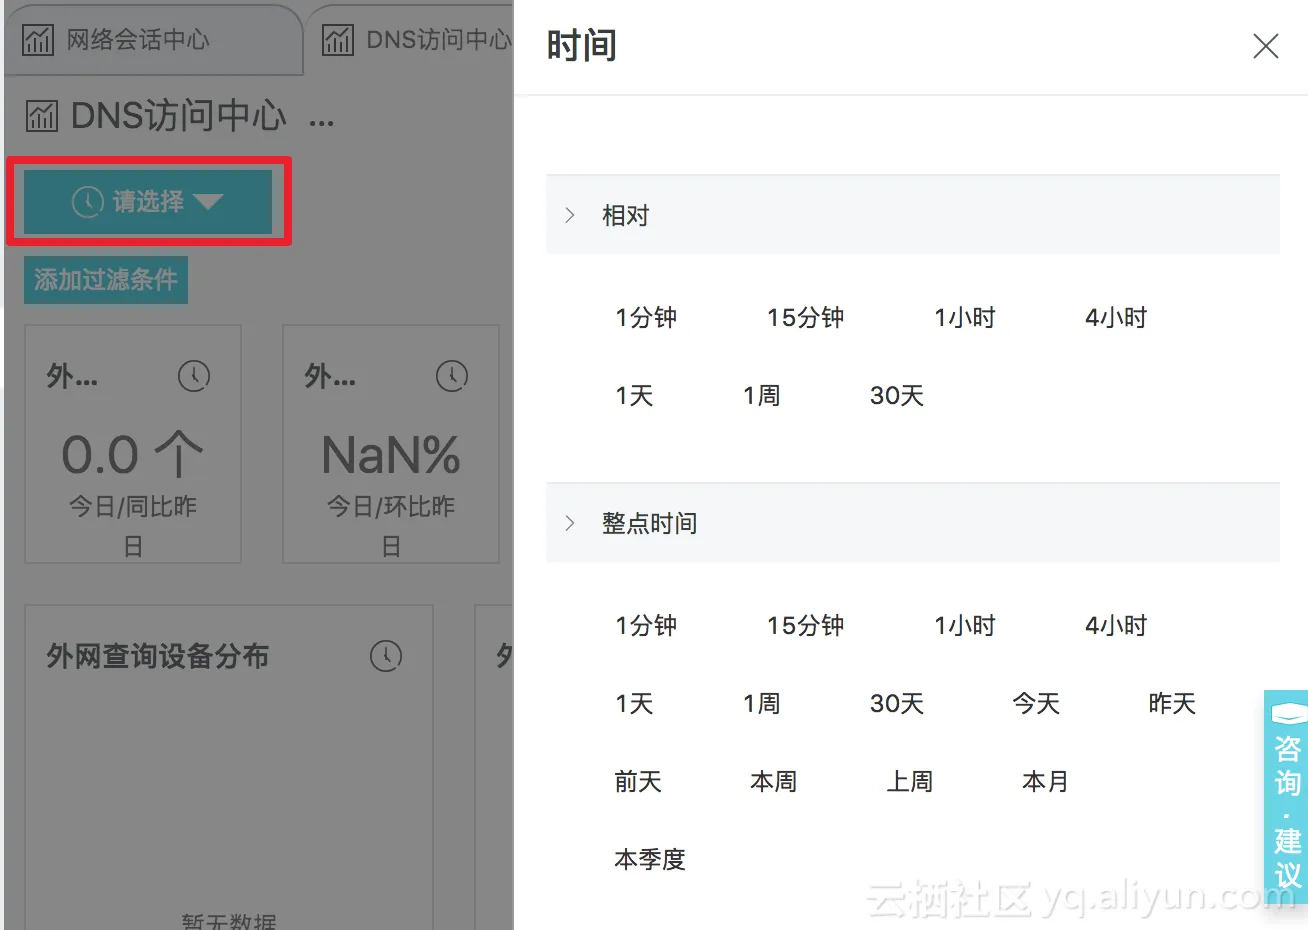Screen dimensions: 1308x930
Task: Pick the 上周 time range
Action: [x=910, y=782]
